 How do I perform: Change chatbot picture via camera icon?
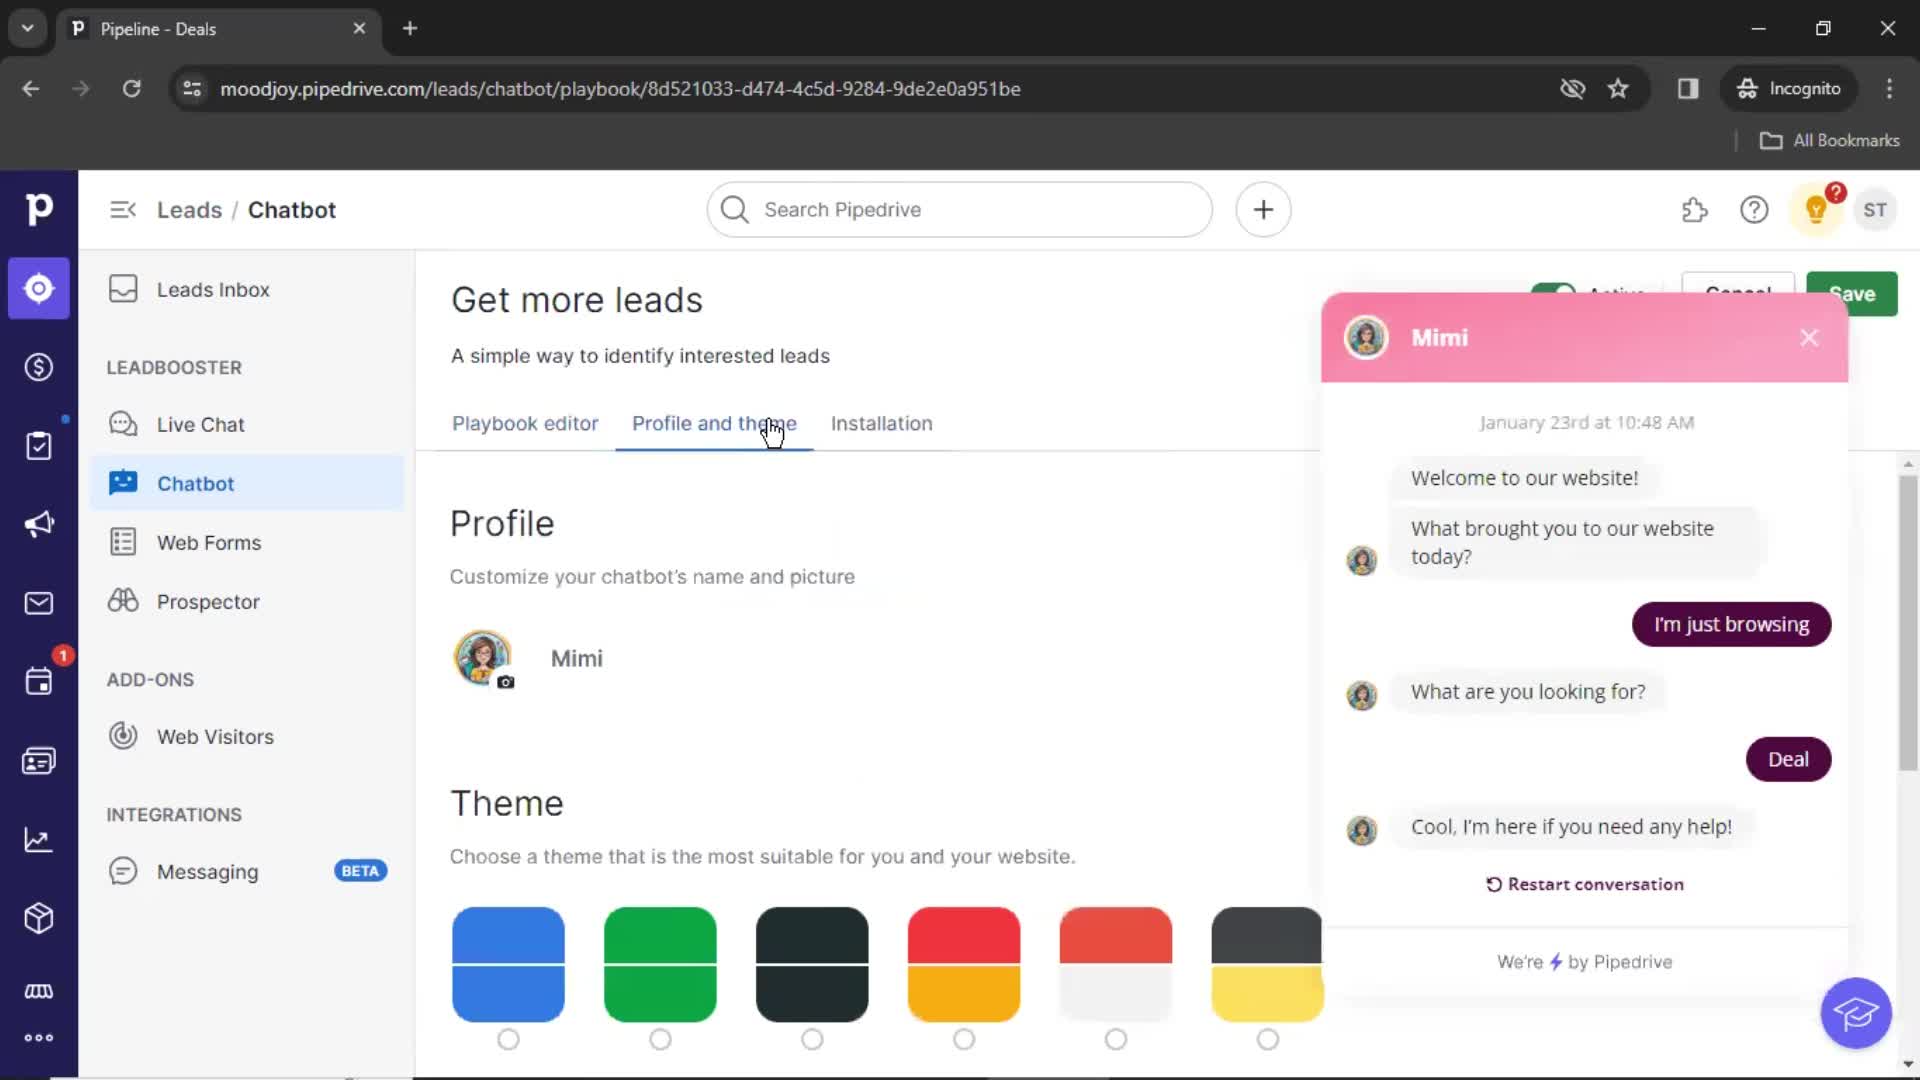506,682
